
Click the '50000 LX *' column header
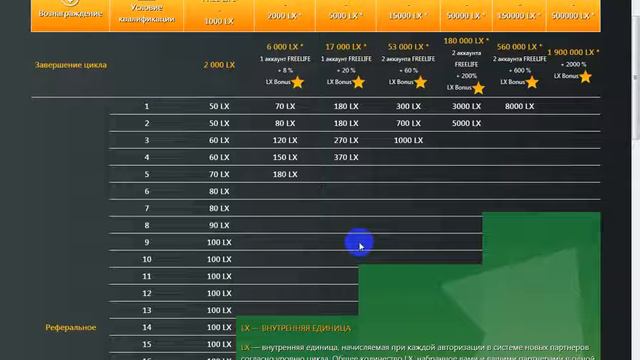(466, 16)
